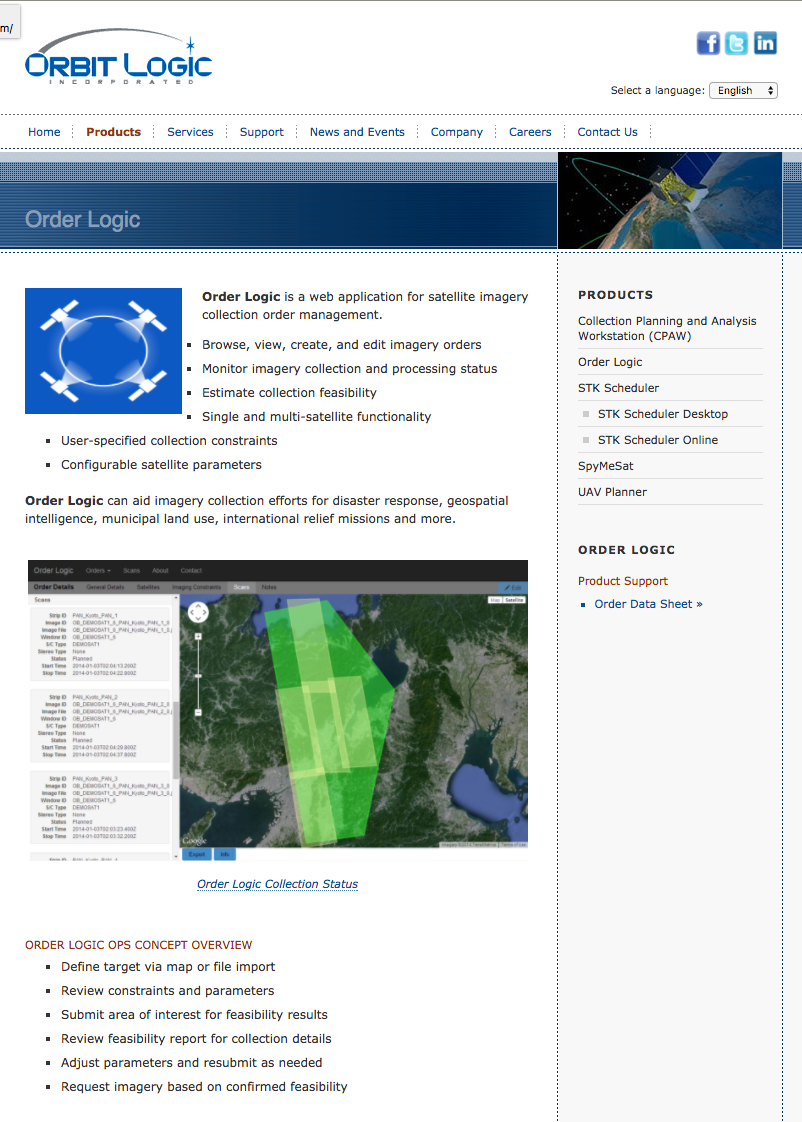Open the Contact Us menu item
The width and height of the screenshot is (802, 1122).
pyautogui.click(x=607, y=132)
